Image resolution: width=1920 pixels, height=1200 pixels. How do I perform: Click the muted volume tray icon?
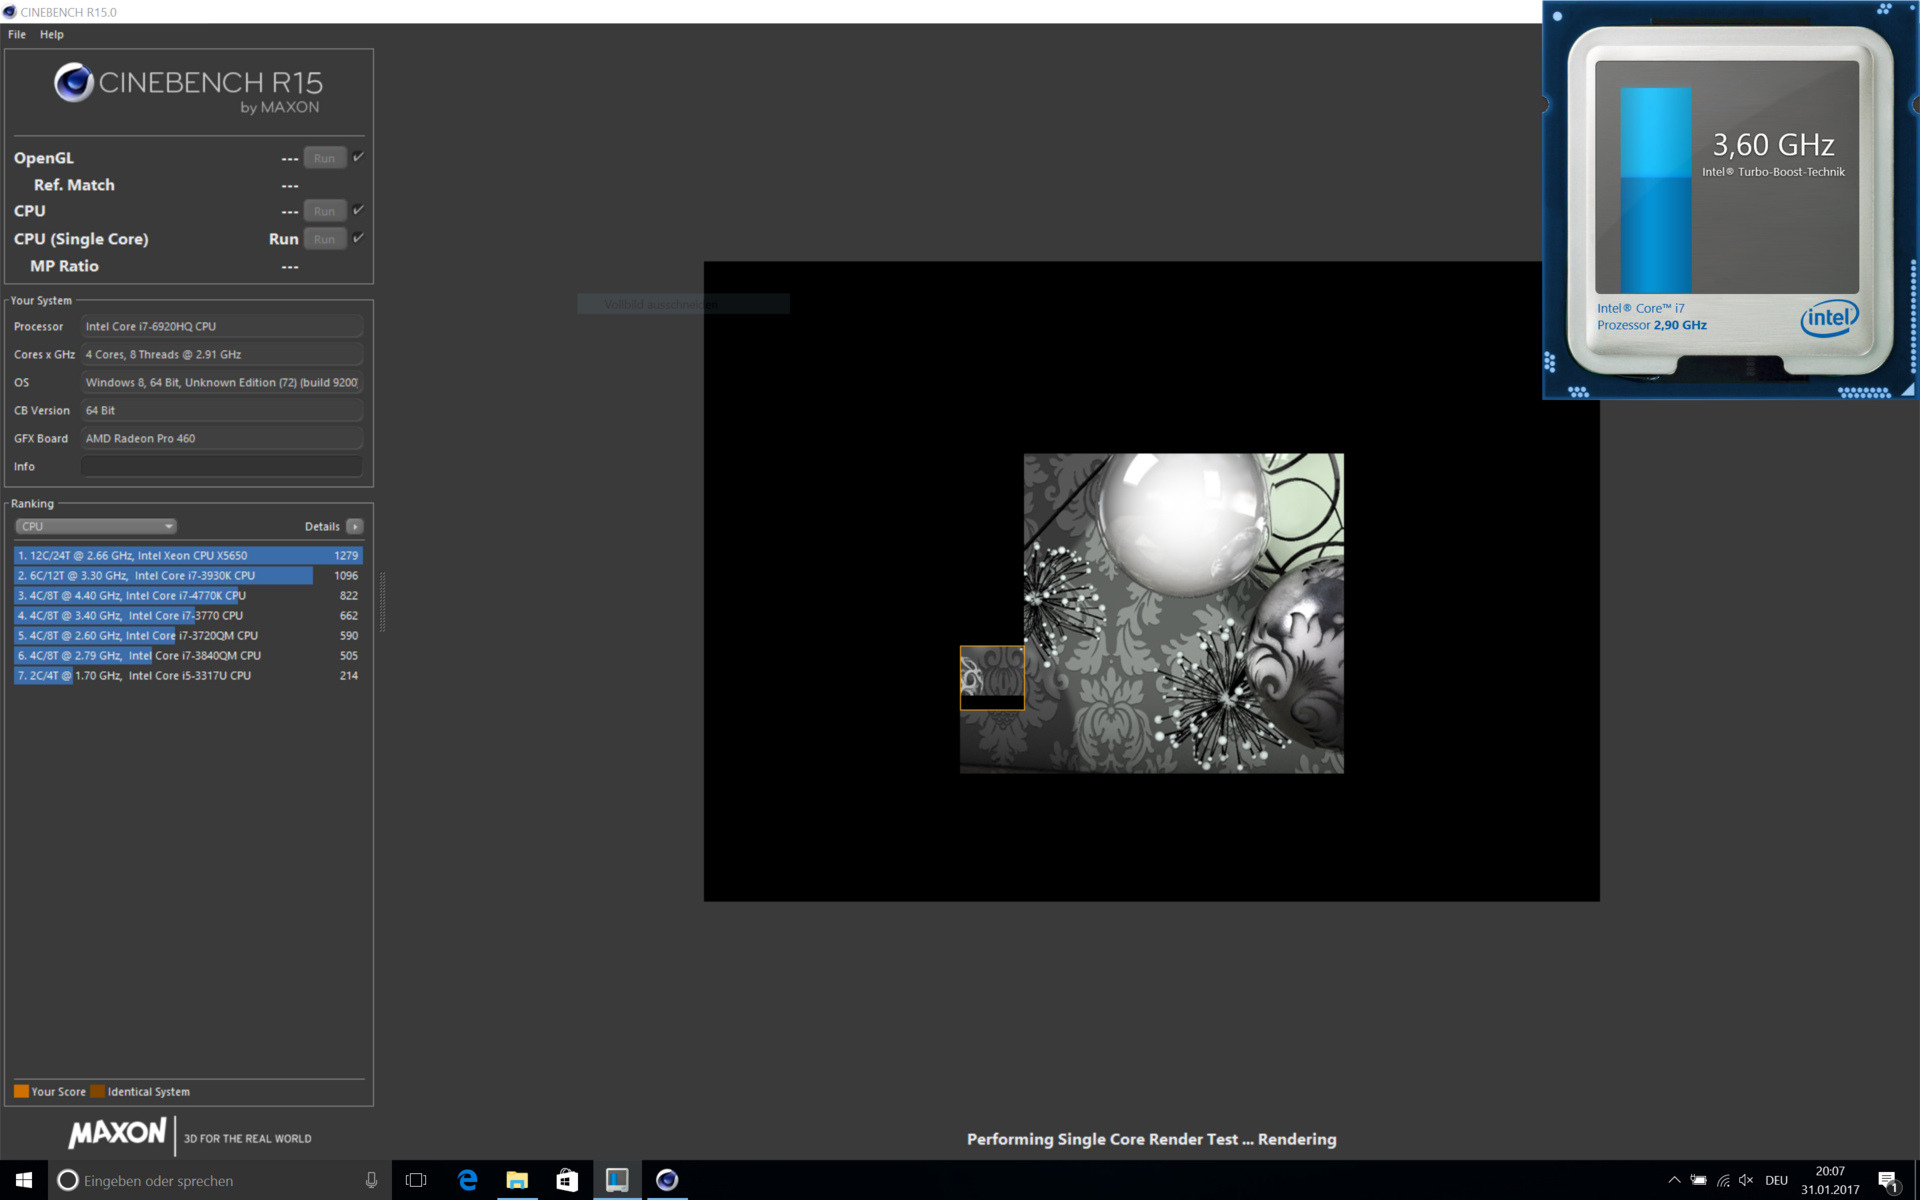tap(1746, 1180)
